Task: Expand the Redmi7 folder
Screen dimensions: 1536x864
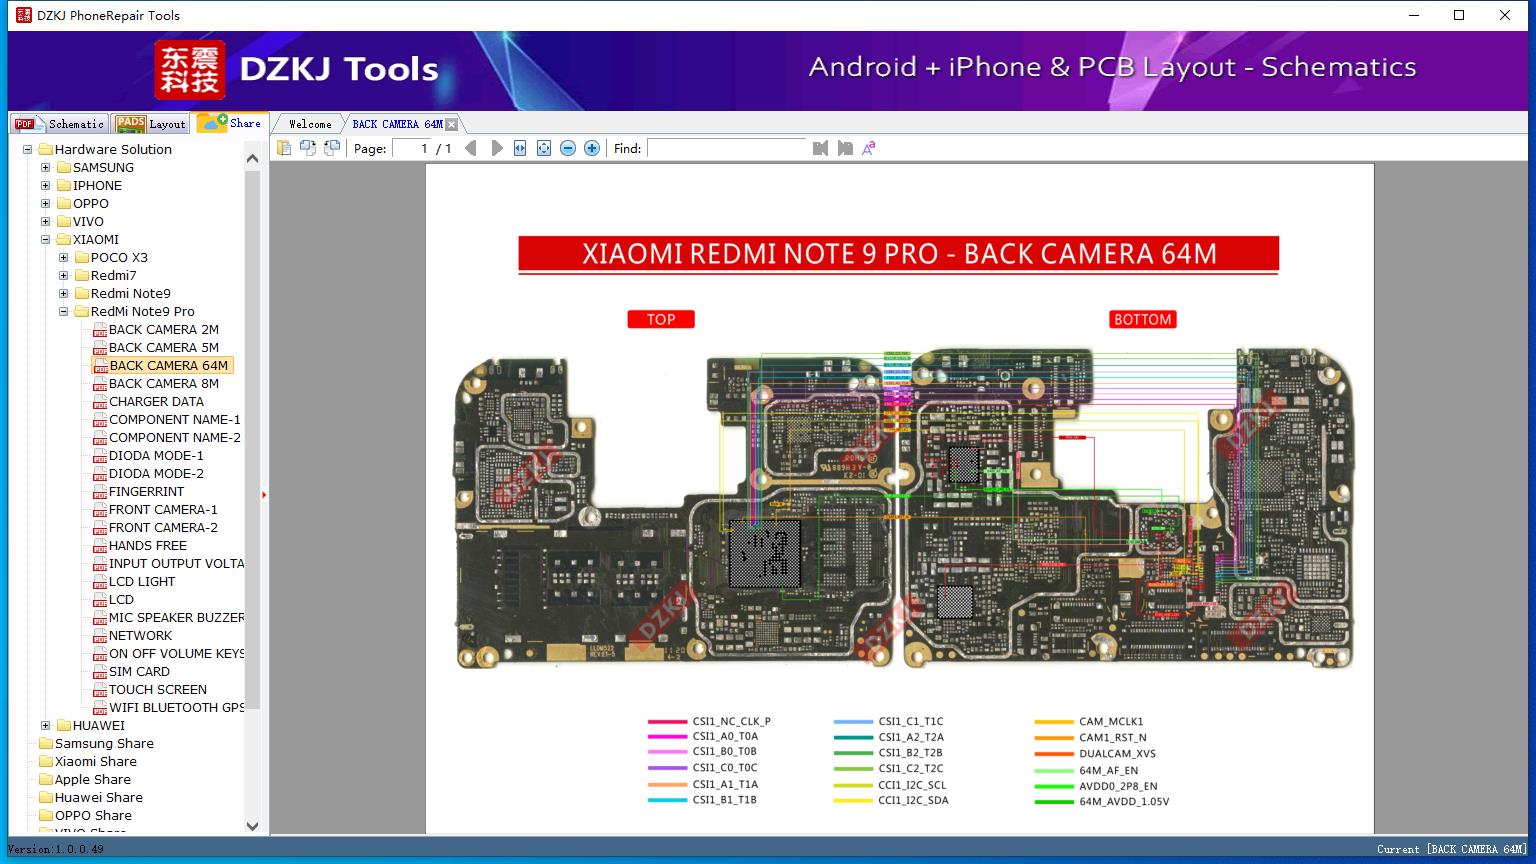Action: point(64,275)
